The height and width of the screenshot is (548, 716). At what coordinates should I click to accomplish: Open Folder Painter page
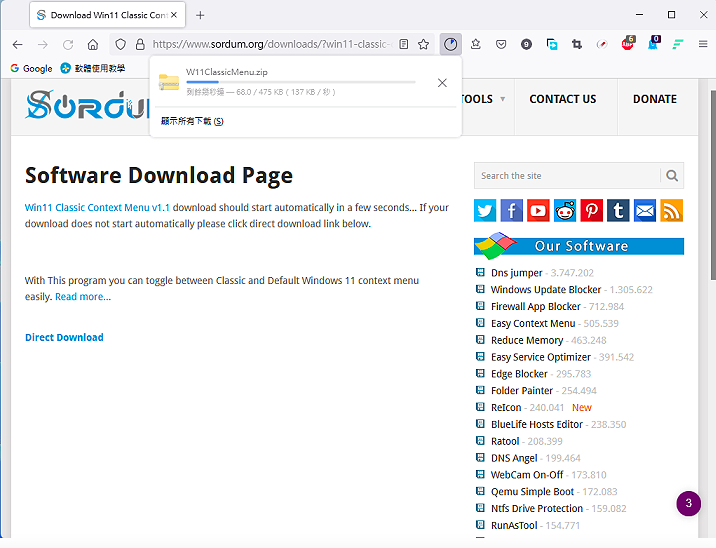tap(522, 391)
